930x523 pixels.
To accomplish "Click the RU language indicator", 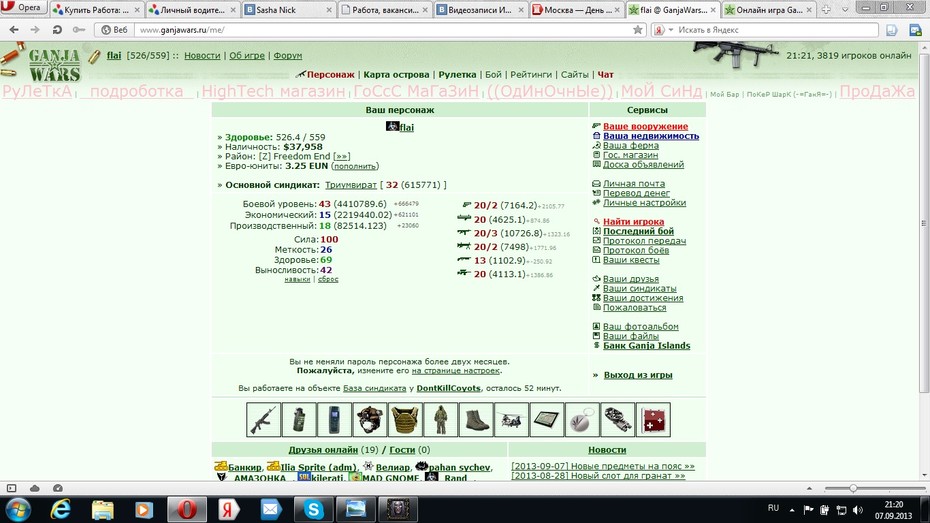I will coord(773,508).
